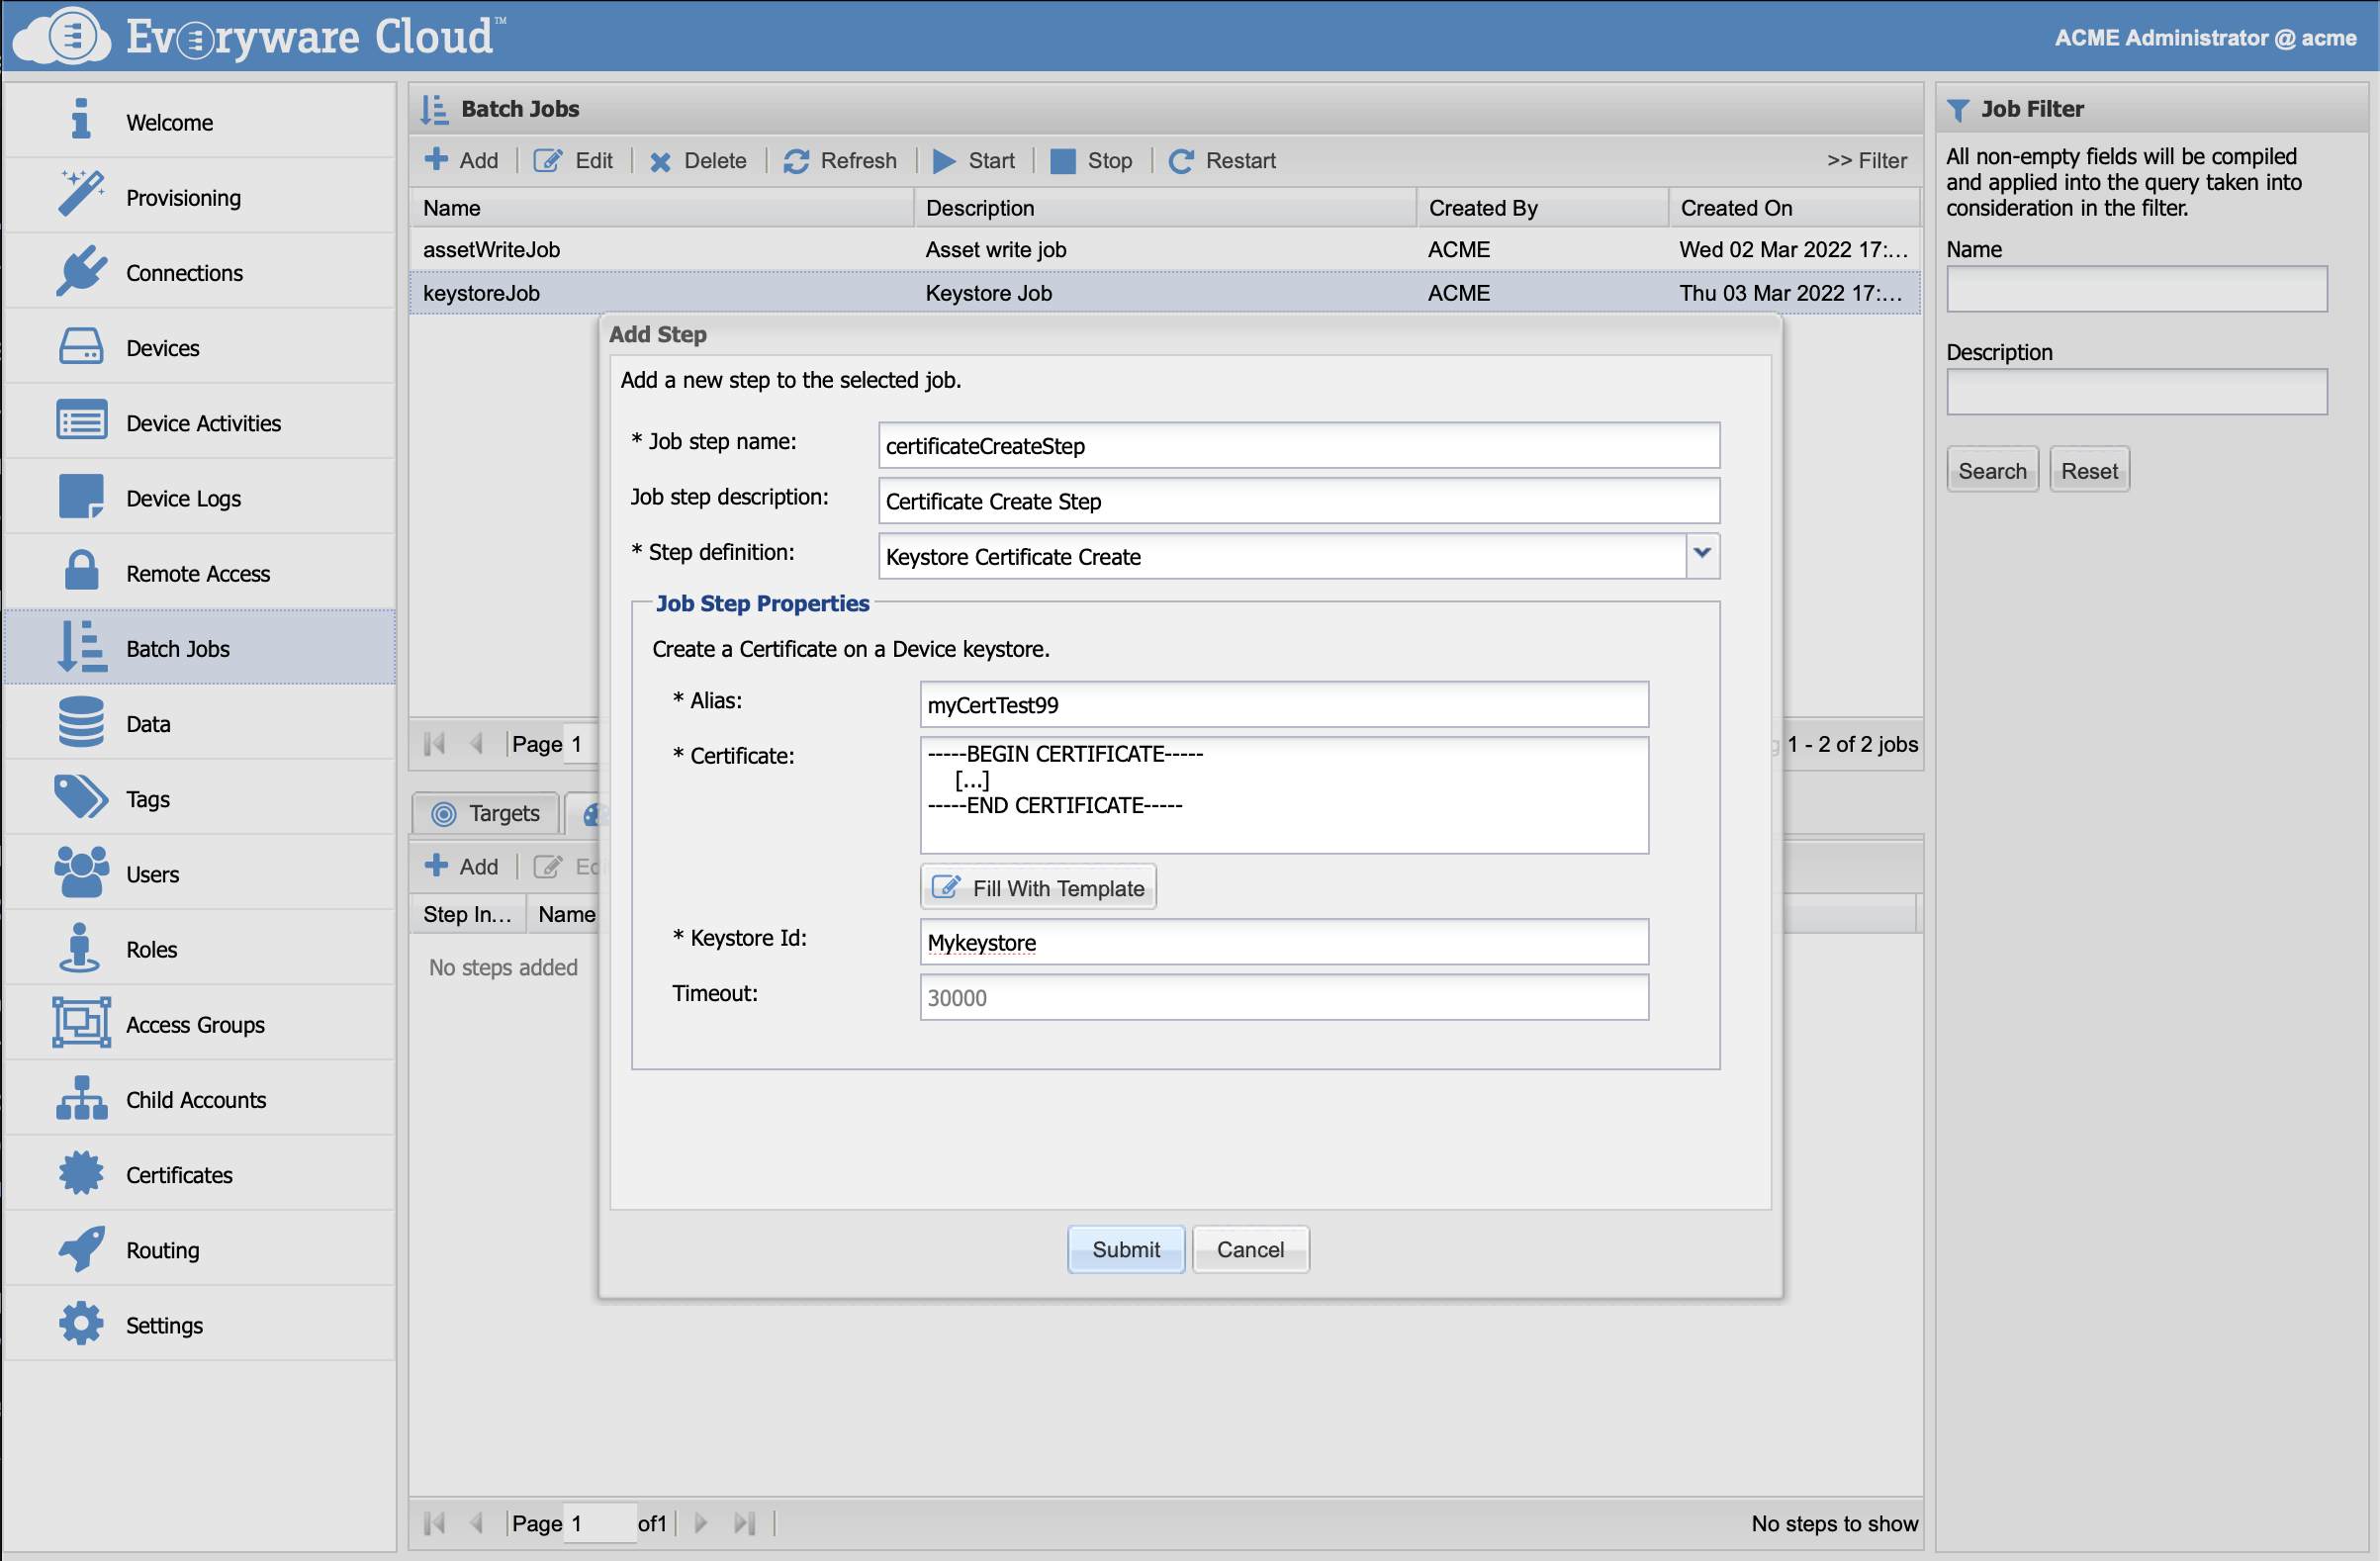Open Certificates menu entry

coord(200,1173)
